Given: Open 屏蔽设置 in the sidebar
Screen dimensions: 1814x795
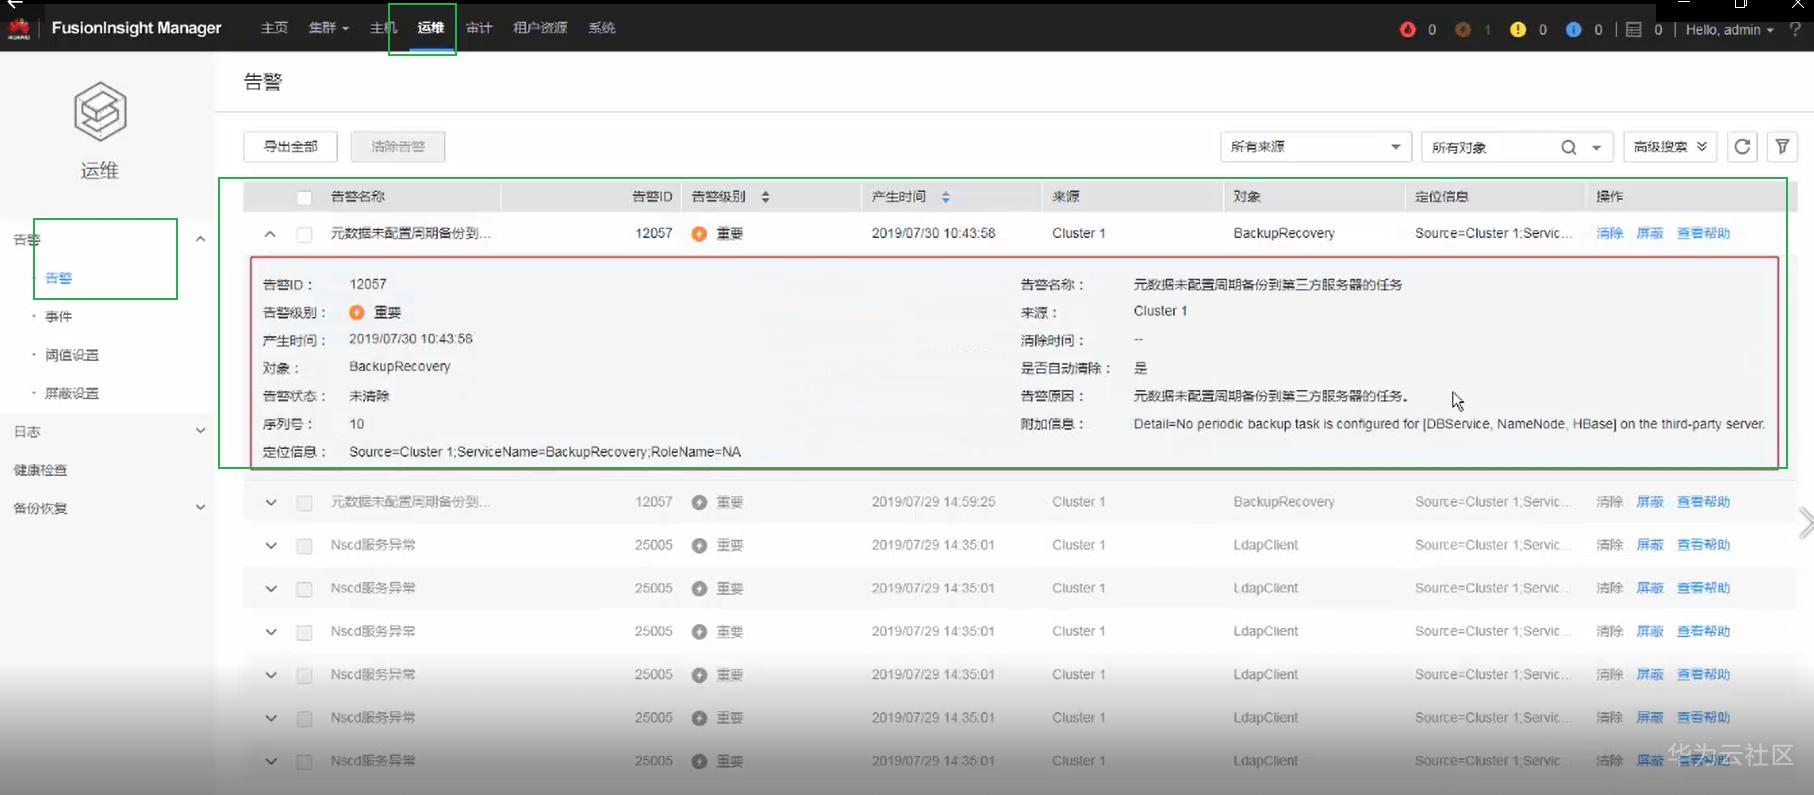Looking at the screenshot, I should point(72,393).
